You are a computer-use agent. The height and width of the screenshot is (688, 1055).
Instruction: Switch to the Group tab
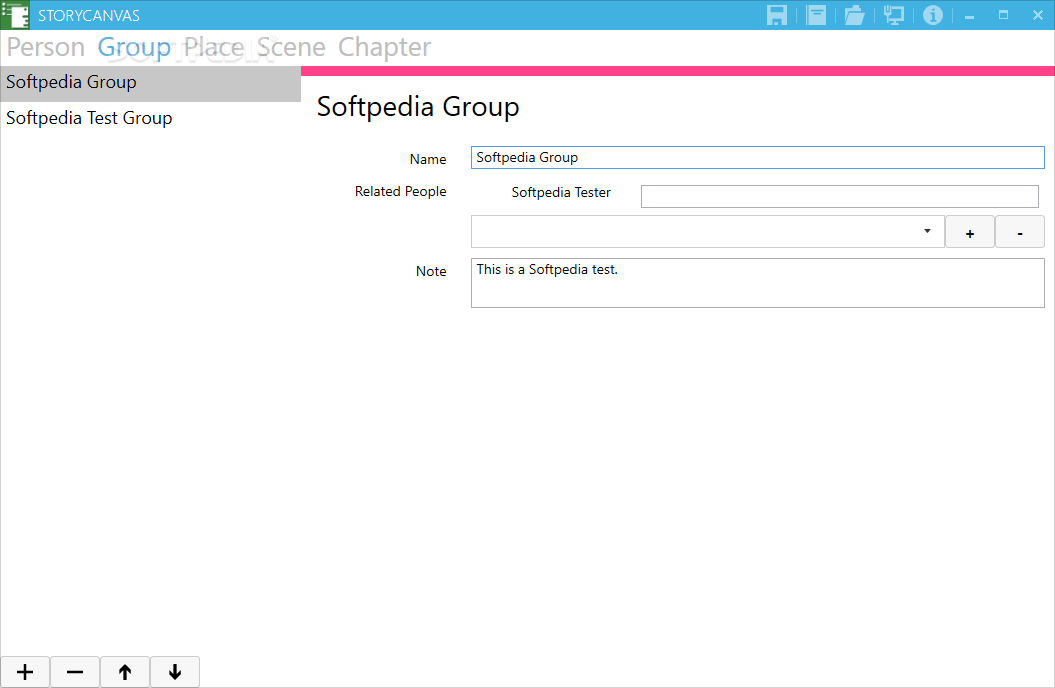point(135,47)
